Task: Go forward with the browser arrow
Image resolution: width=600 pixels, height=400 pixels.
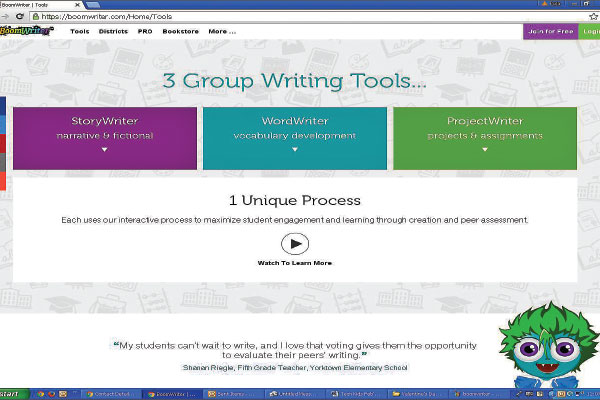Action: [5, 16]
